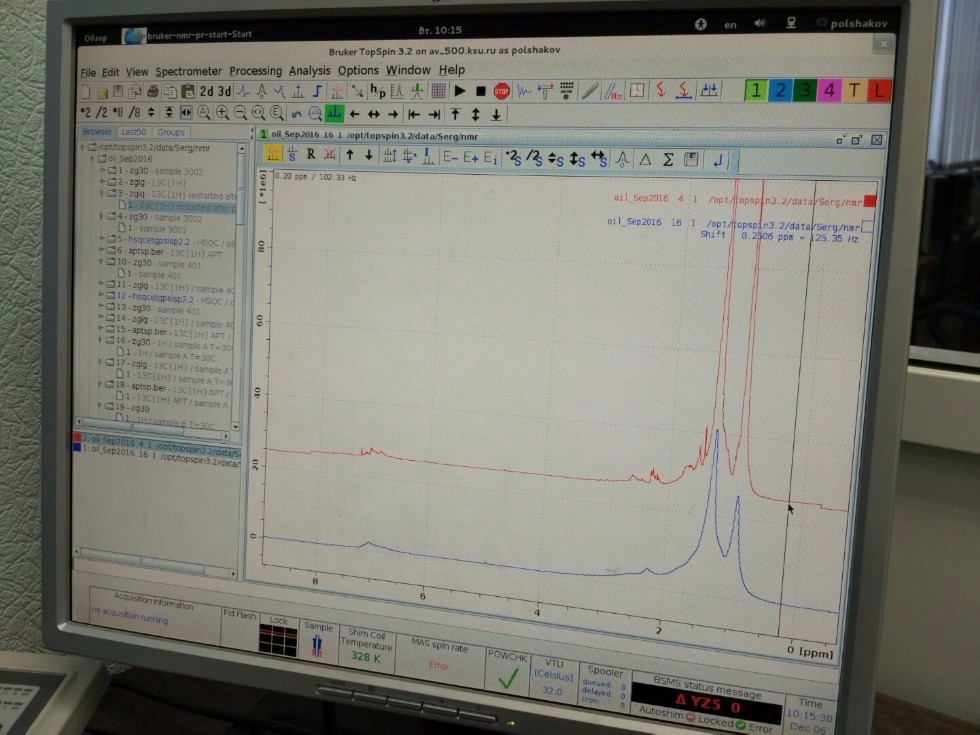This screenshot has width=980, height=735.
Task: Click the red L button
Action: pos(878,91)
